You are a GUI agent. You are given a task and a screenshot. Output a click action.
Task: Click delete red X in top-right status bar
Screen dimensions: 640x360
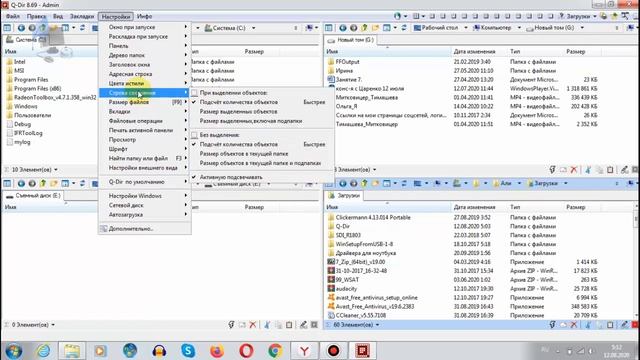[574, 169]
